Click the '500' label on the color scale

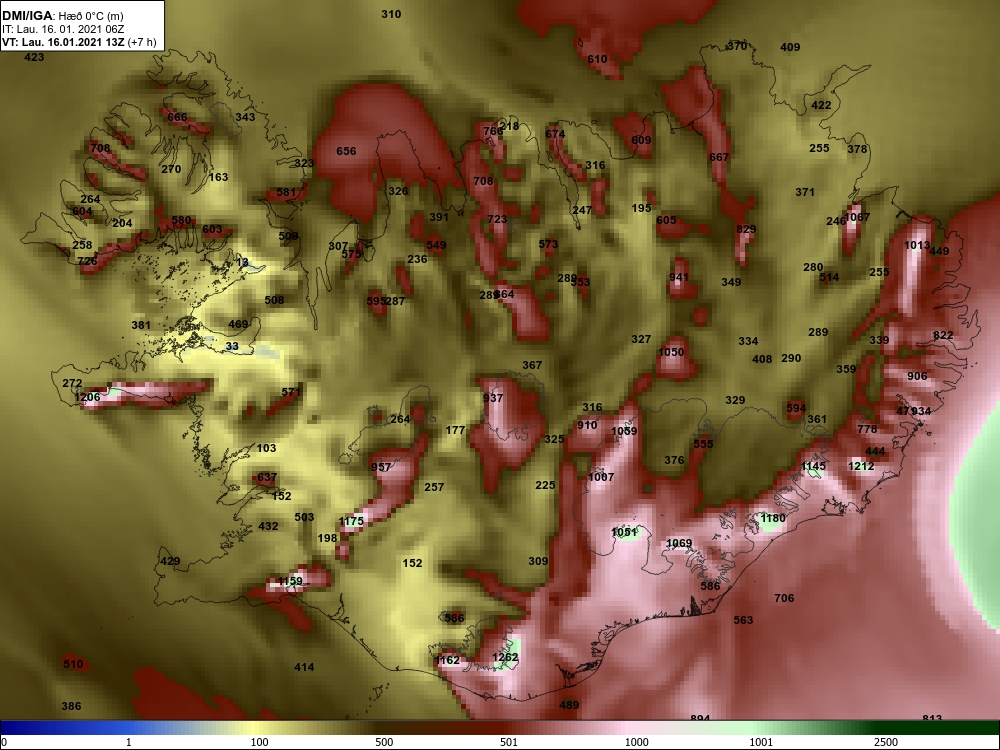point(384,742)
